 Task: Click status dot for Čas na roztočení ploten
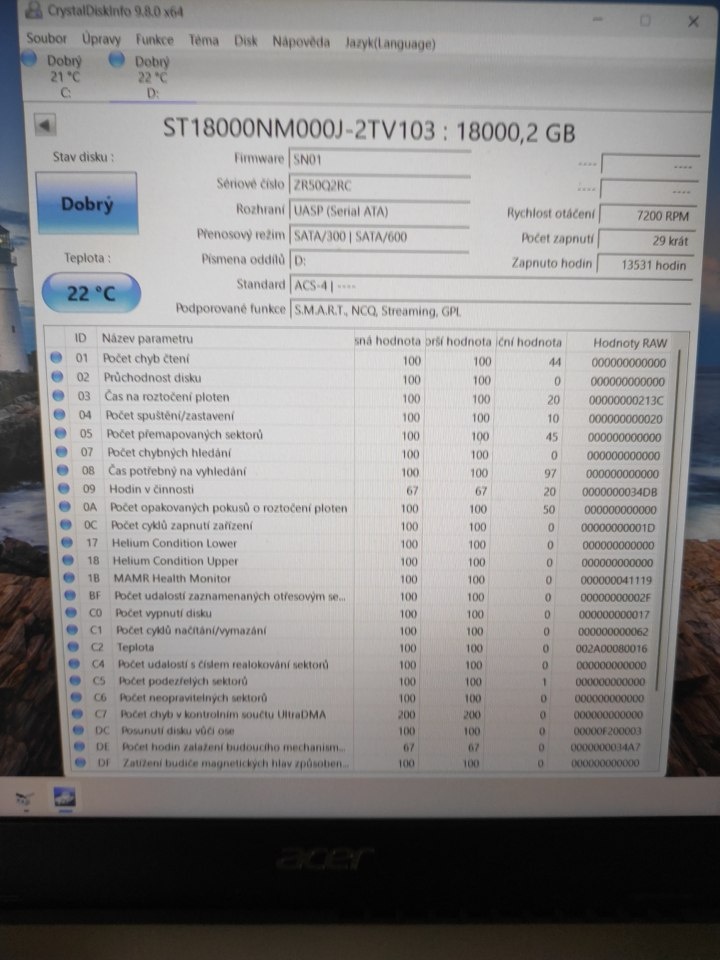coord(58,396)
